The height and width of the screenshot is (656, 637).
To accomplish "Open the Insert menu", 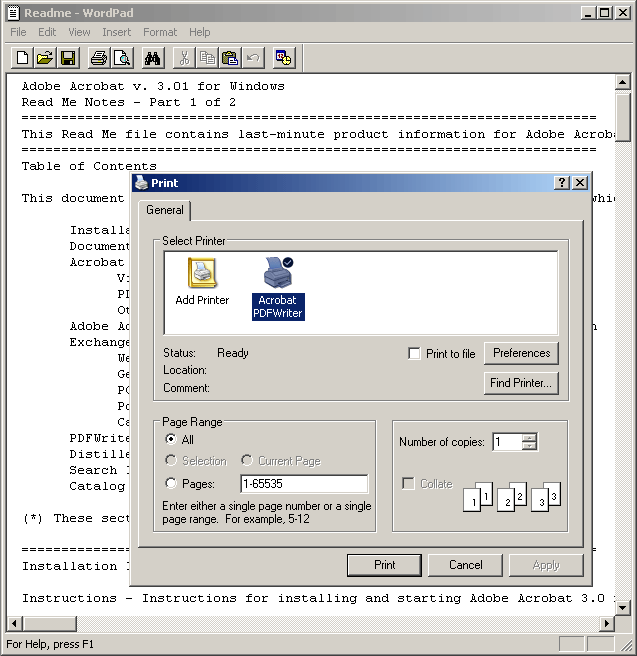I will (x=116, y=32).
